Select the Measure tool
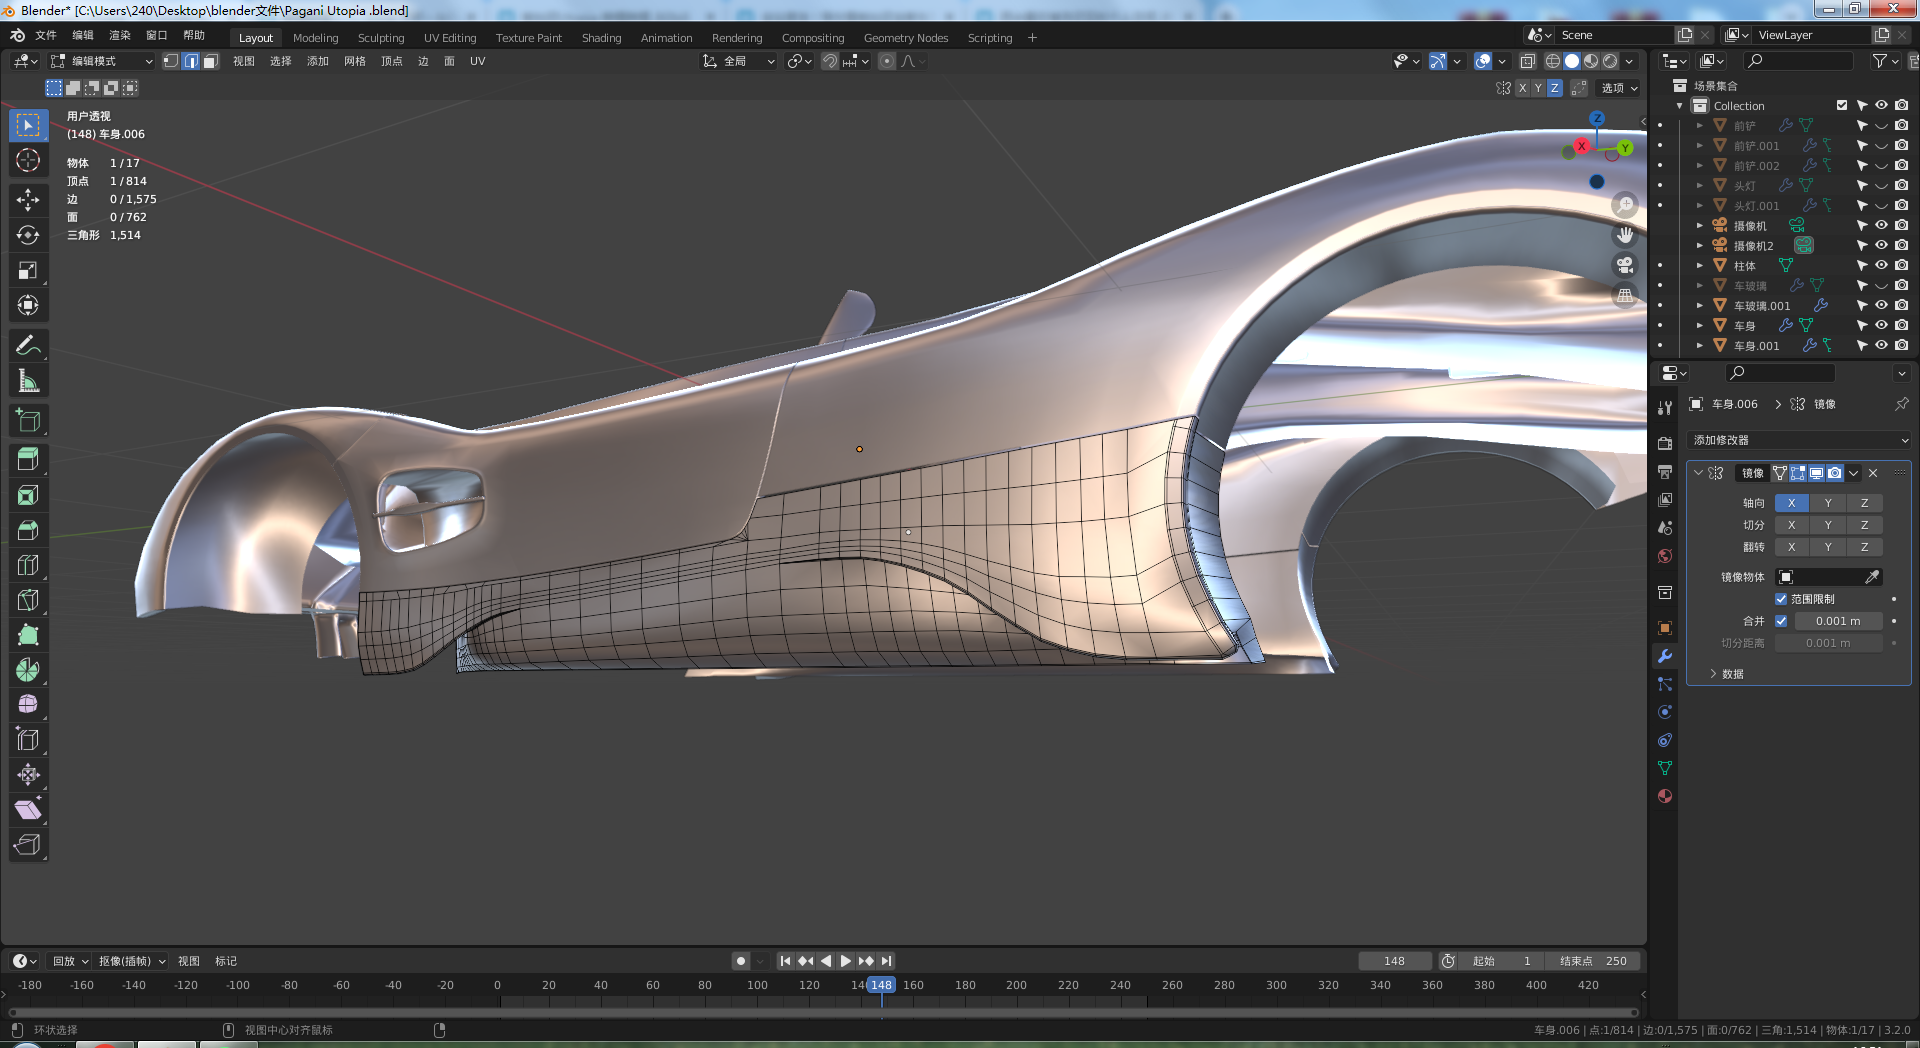The height and width of the screenshot is (1048, 1920). [28, 381]
